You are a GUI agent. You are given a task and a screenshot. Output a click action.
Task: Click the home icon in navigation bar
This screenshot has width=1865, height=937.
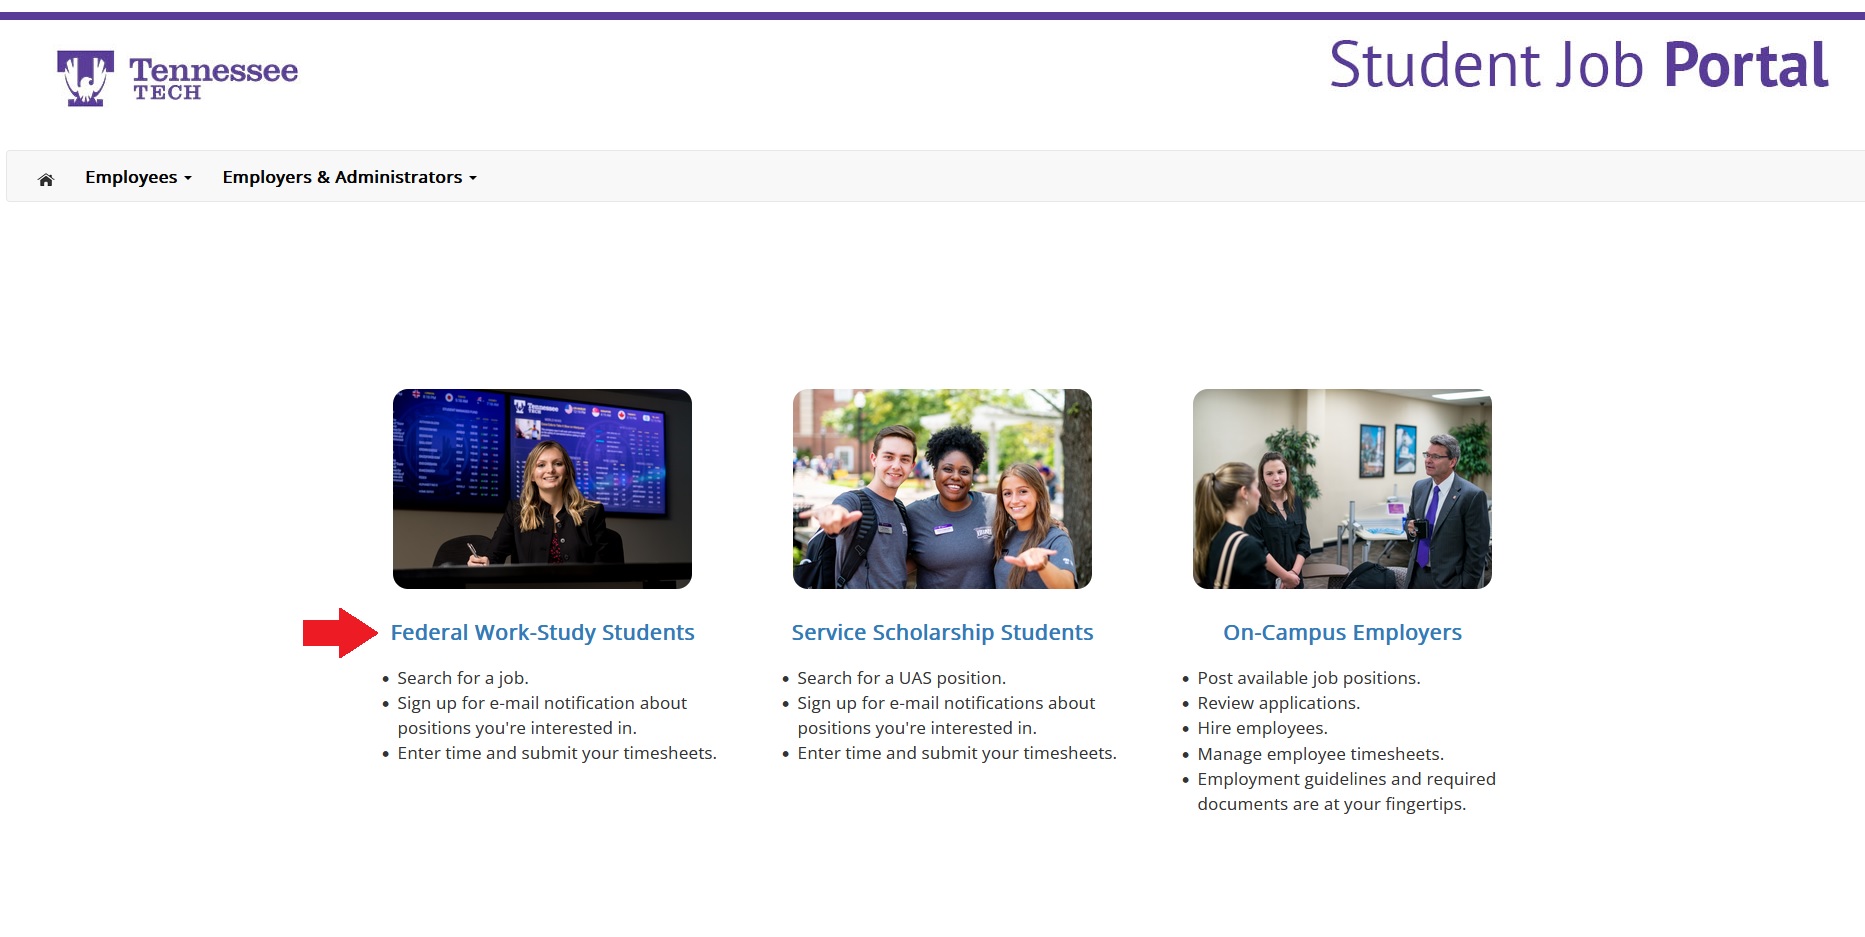tap(46, 179)
